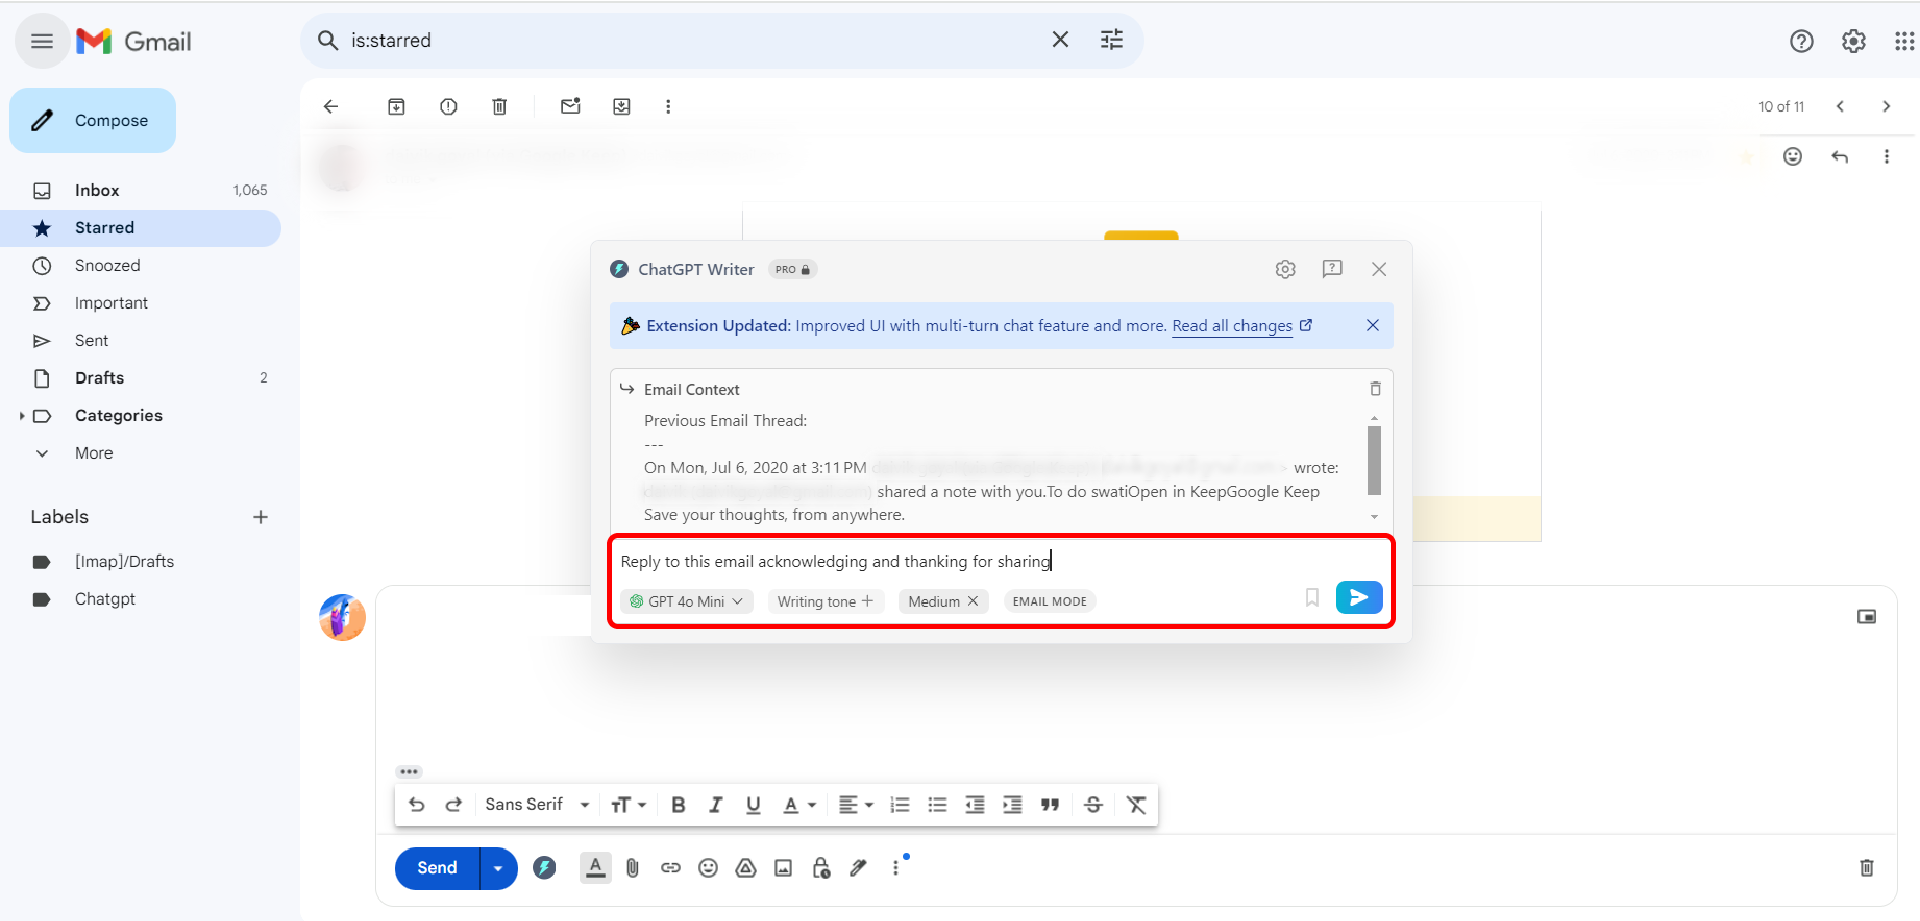
Task: Open Gmail support help icon
Action: (1801, 41)
